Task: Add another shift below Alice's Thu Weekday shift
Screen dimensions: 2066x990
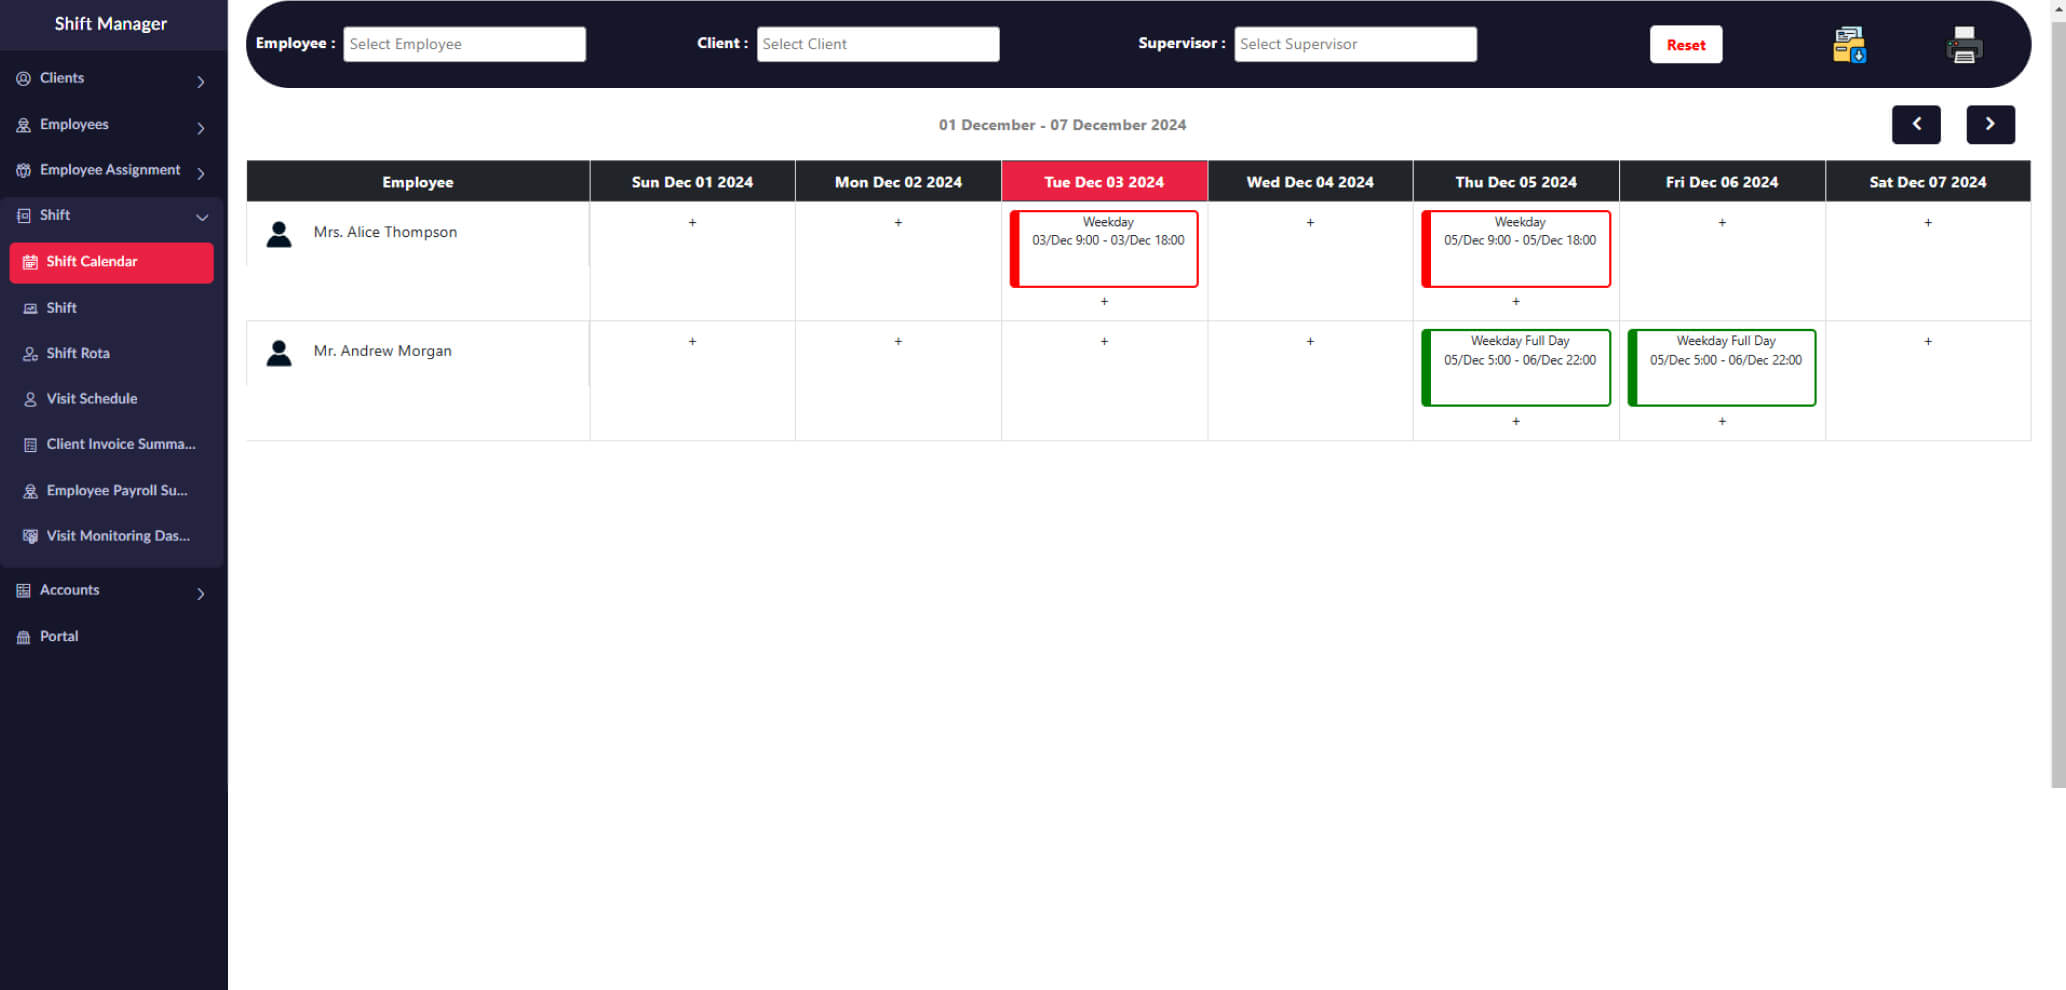Action: (x=1516, y=301)
